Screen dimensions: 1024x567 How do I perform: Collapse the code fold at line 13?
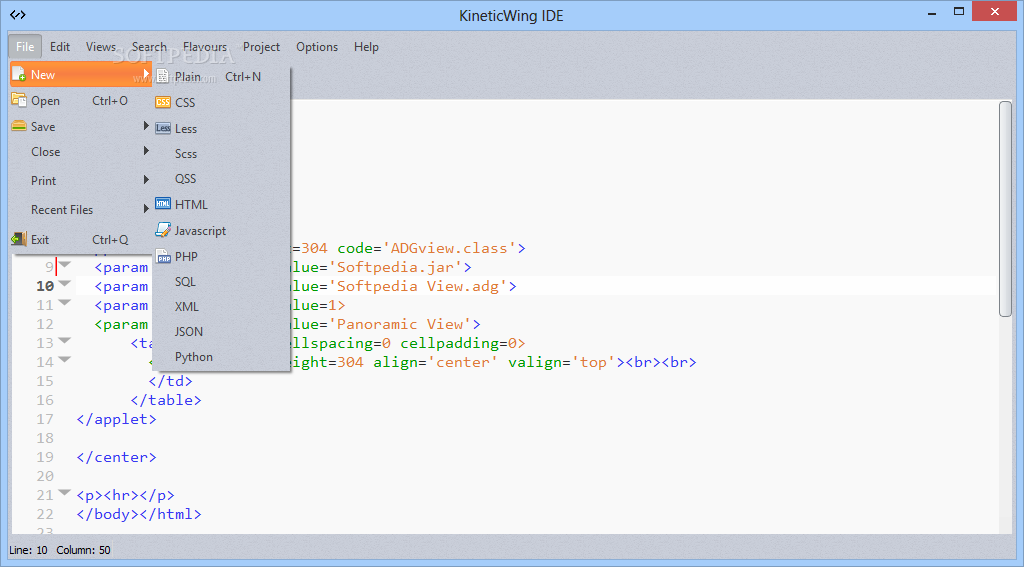click(x=65, y=340)
